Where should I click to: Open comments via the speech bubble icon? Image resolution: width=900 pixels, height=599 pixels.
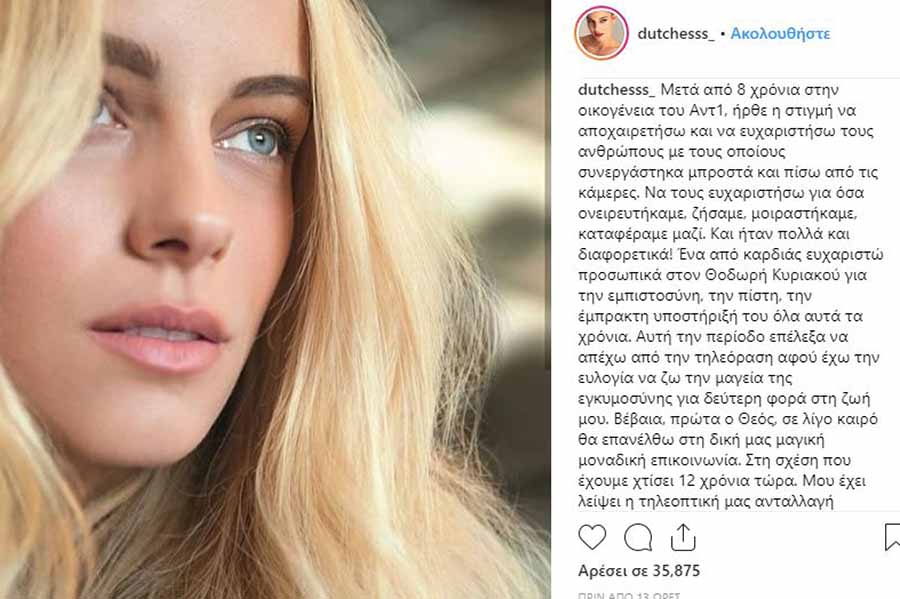tap(638, 537)
